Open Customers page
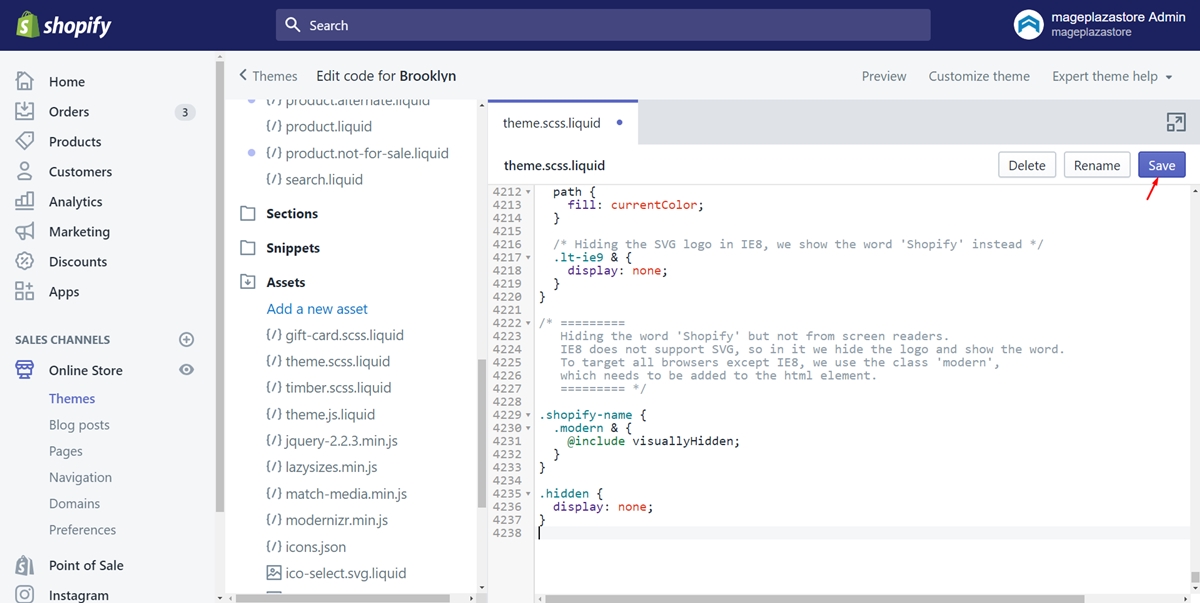1200x603 pixels. [80, 171]
